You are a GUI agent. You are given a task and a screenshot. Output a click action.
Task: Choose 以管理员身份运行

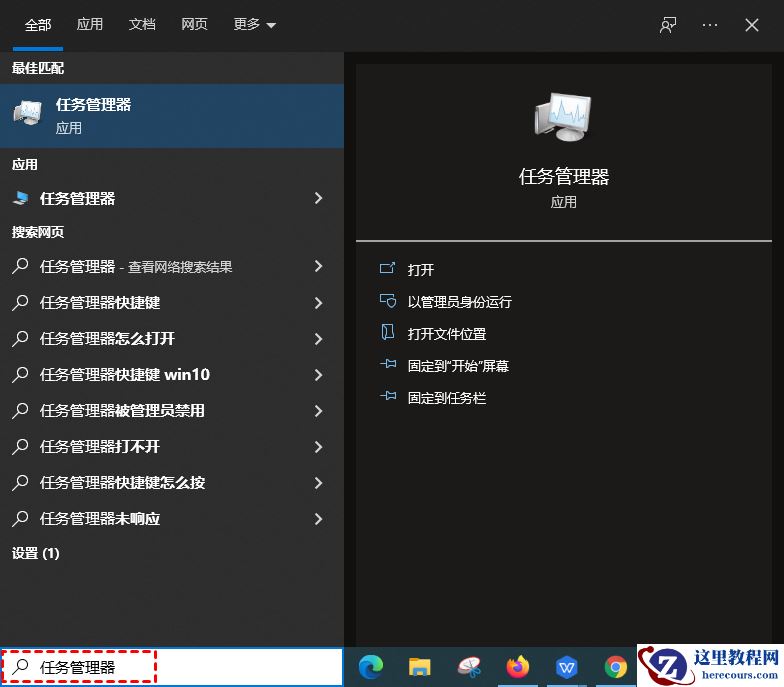pos(460,302)
